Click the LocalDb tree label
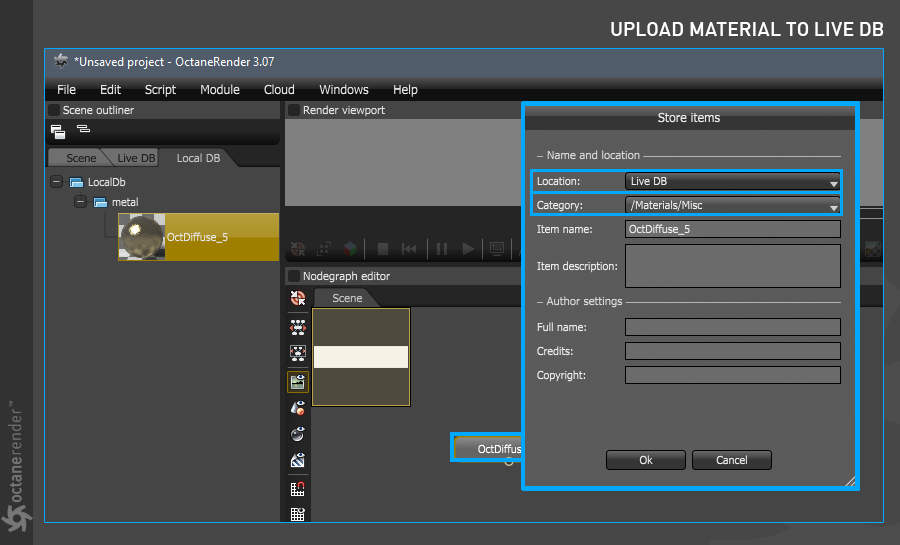This screenshot has height=545, width=900. coord(107,182)
